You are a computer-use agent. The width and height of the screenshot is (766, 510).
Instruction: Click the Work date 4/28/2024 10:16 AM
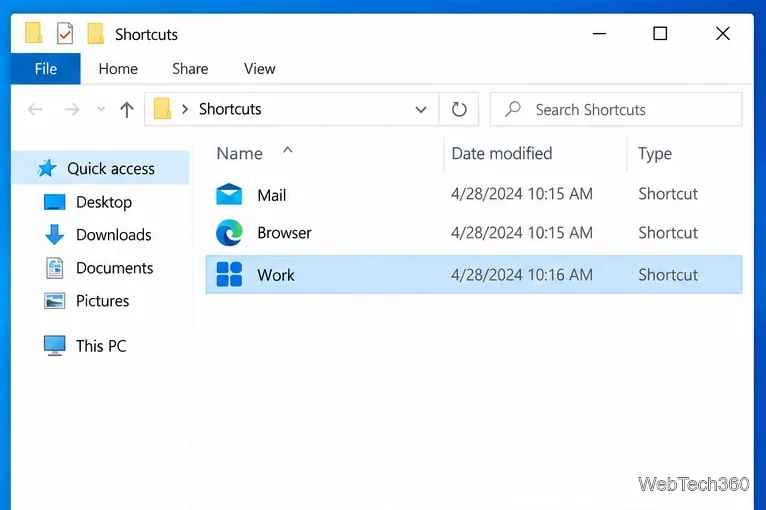pos(522,275)
